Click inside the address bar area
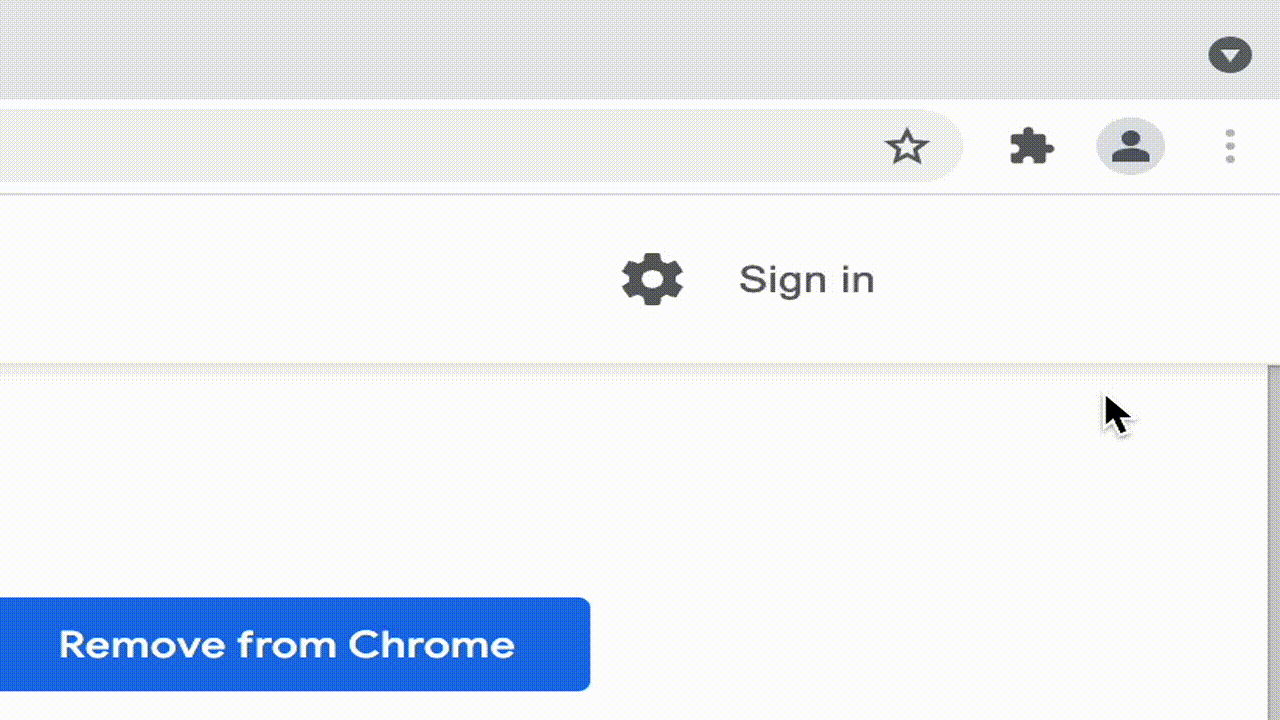 click(x=450, y=146)
